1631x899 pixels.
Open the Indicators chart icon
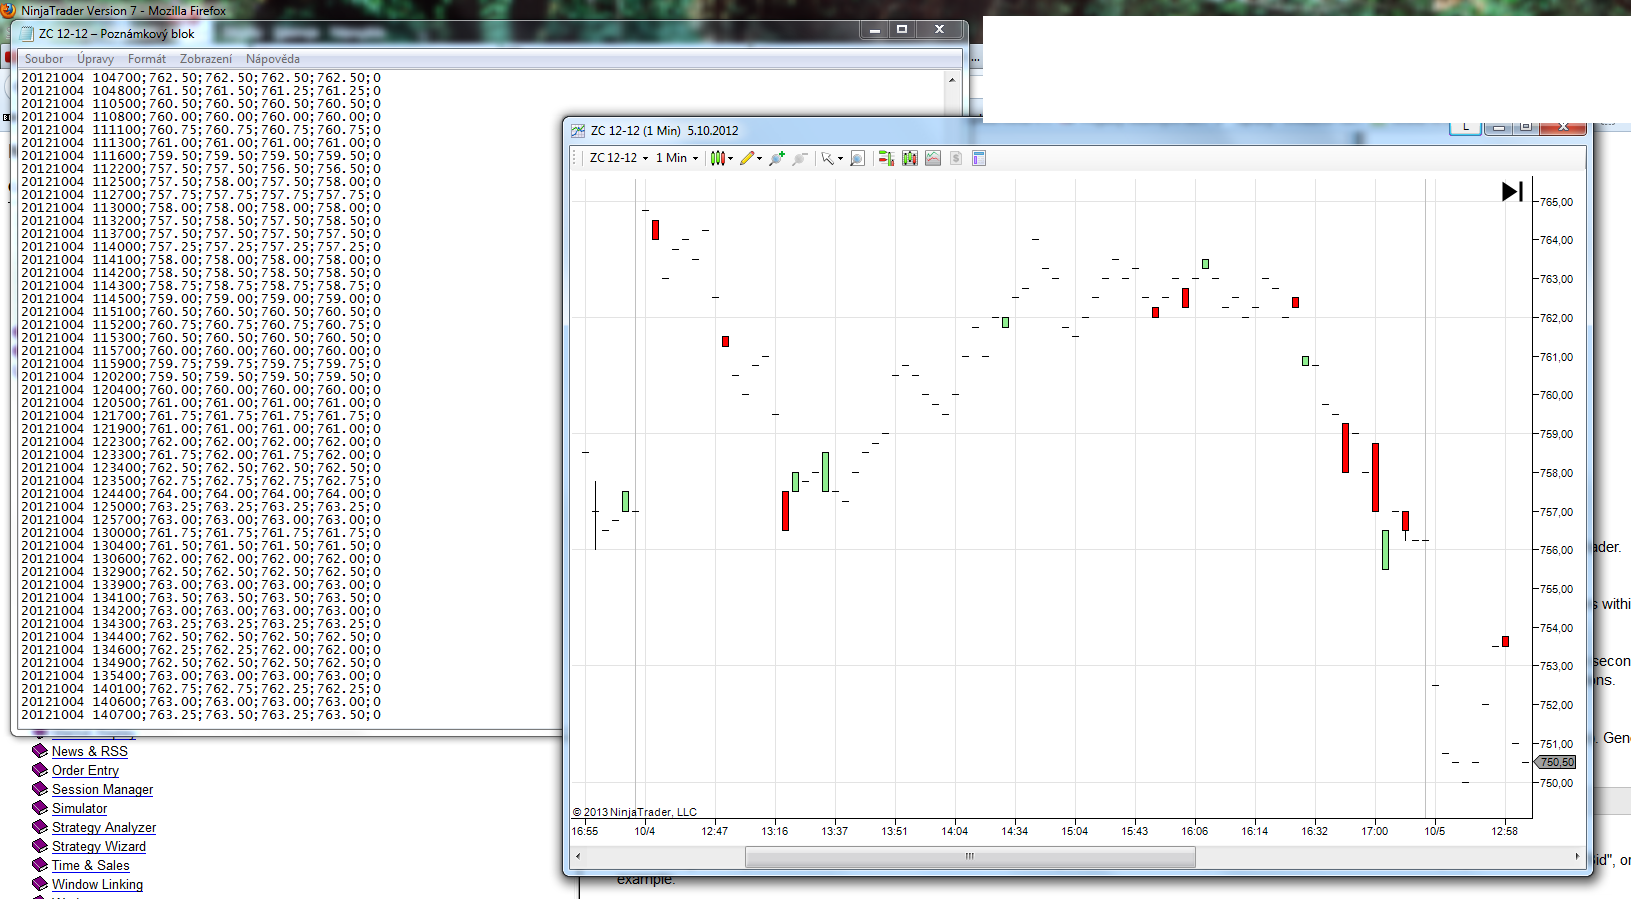tap(933, 158)
